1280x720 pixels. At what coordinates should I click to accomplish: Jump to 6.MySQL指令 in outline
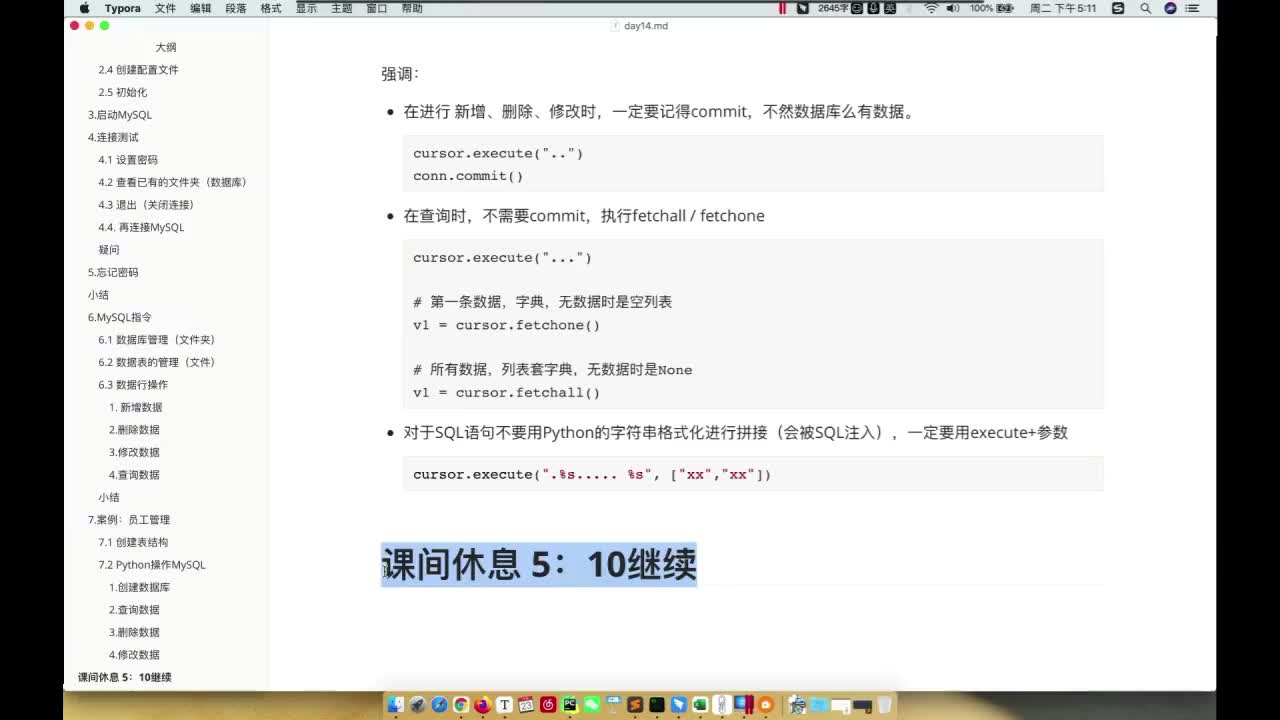pos(120,317)
